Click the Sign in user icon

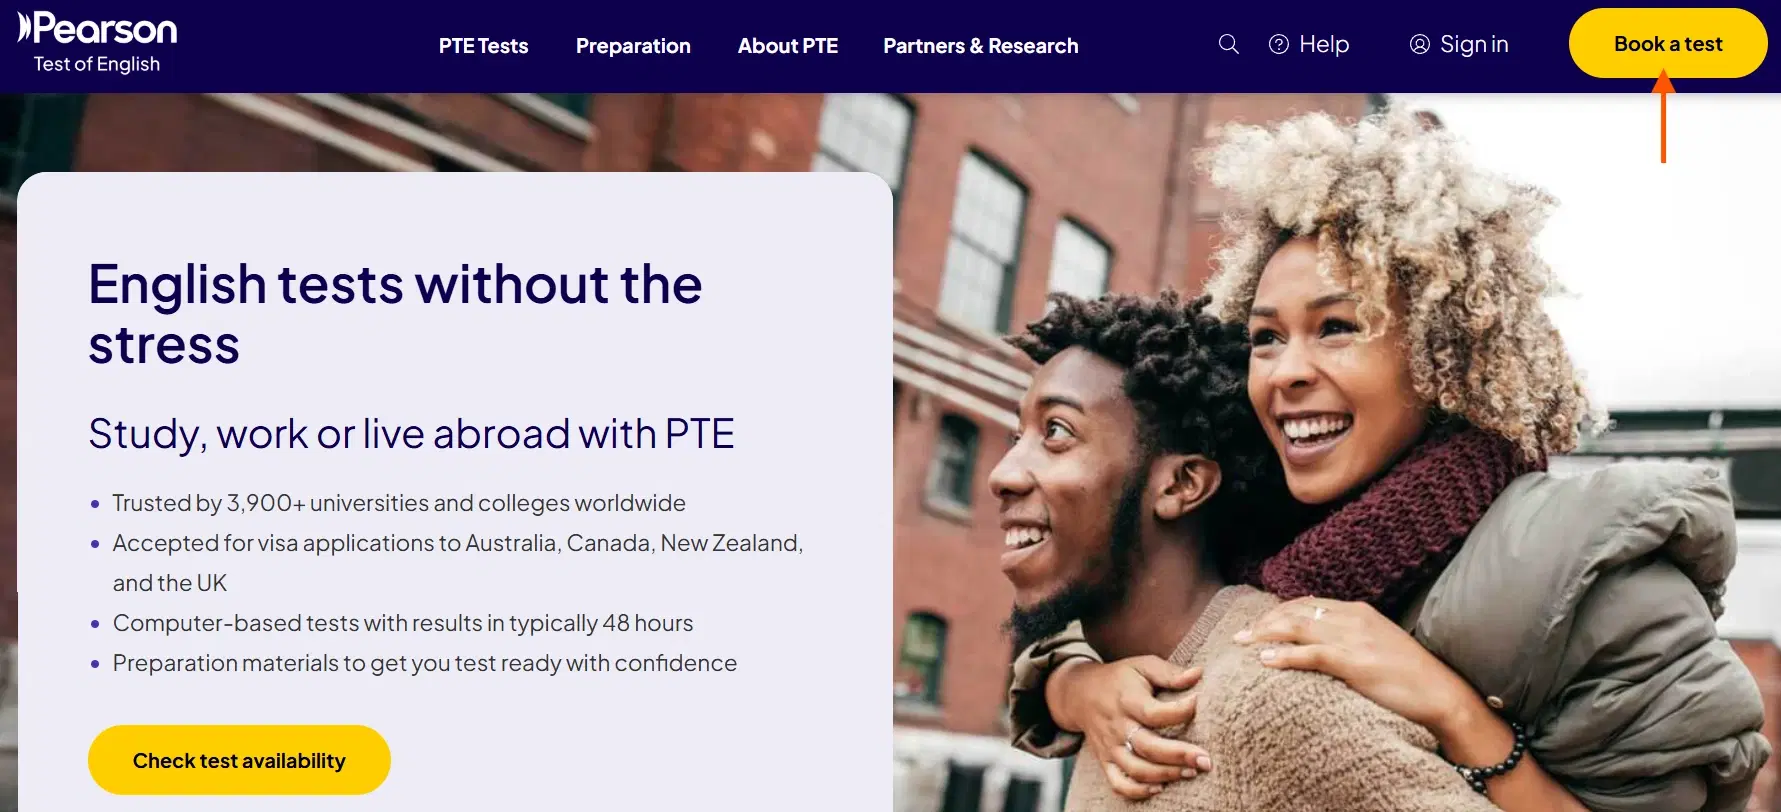(x=1419, y=44)
